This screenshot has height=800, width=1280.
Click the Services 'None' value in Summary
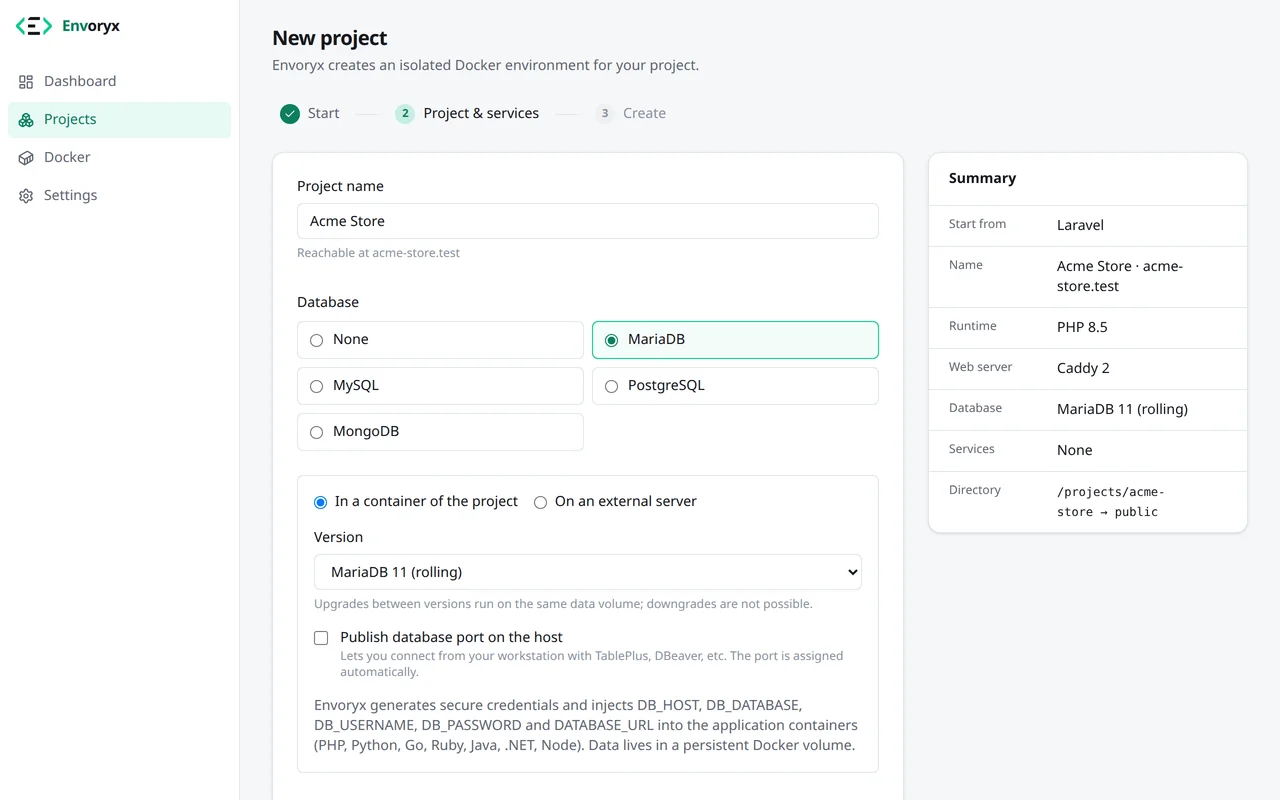[x=1075, y=450]
